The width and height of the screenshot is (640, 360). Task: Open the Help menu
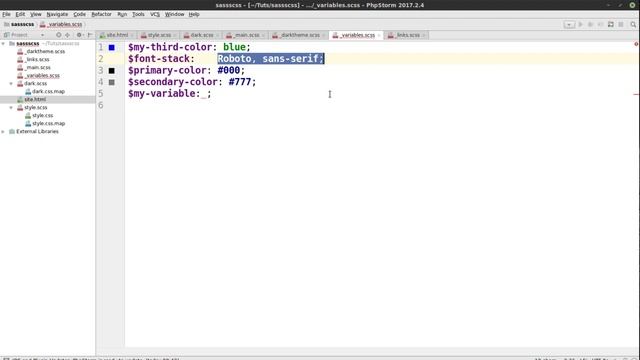click(x=194, y=14)
